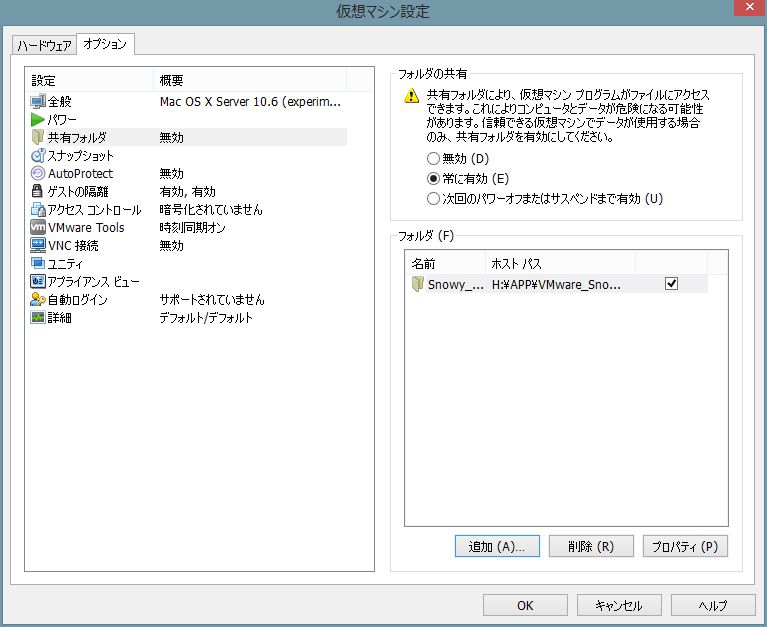
Task: Click the 自動ログイン user key icon
Action: 38,299
